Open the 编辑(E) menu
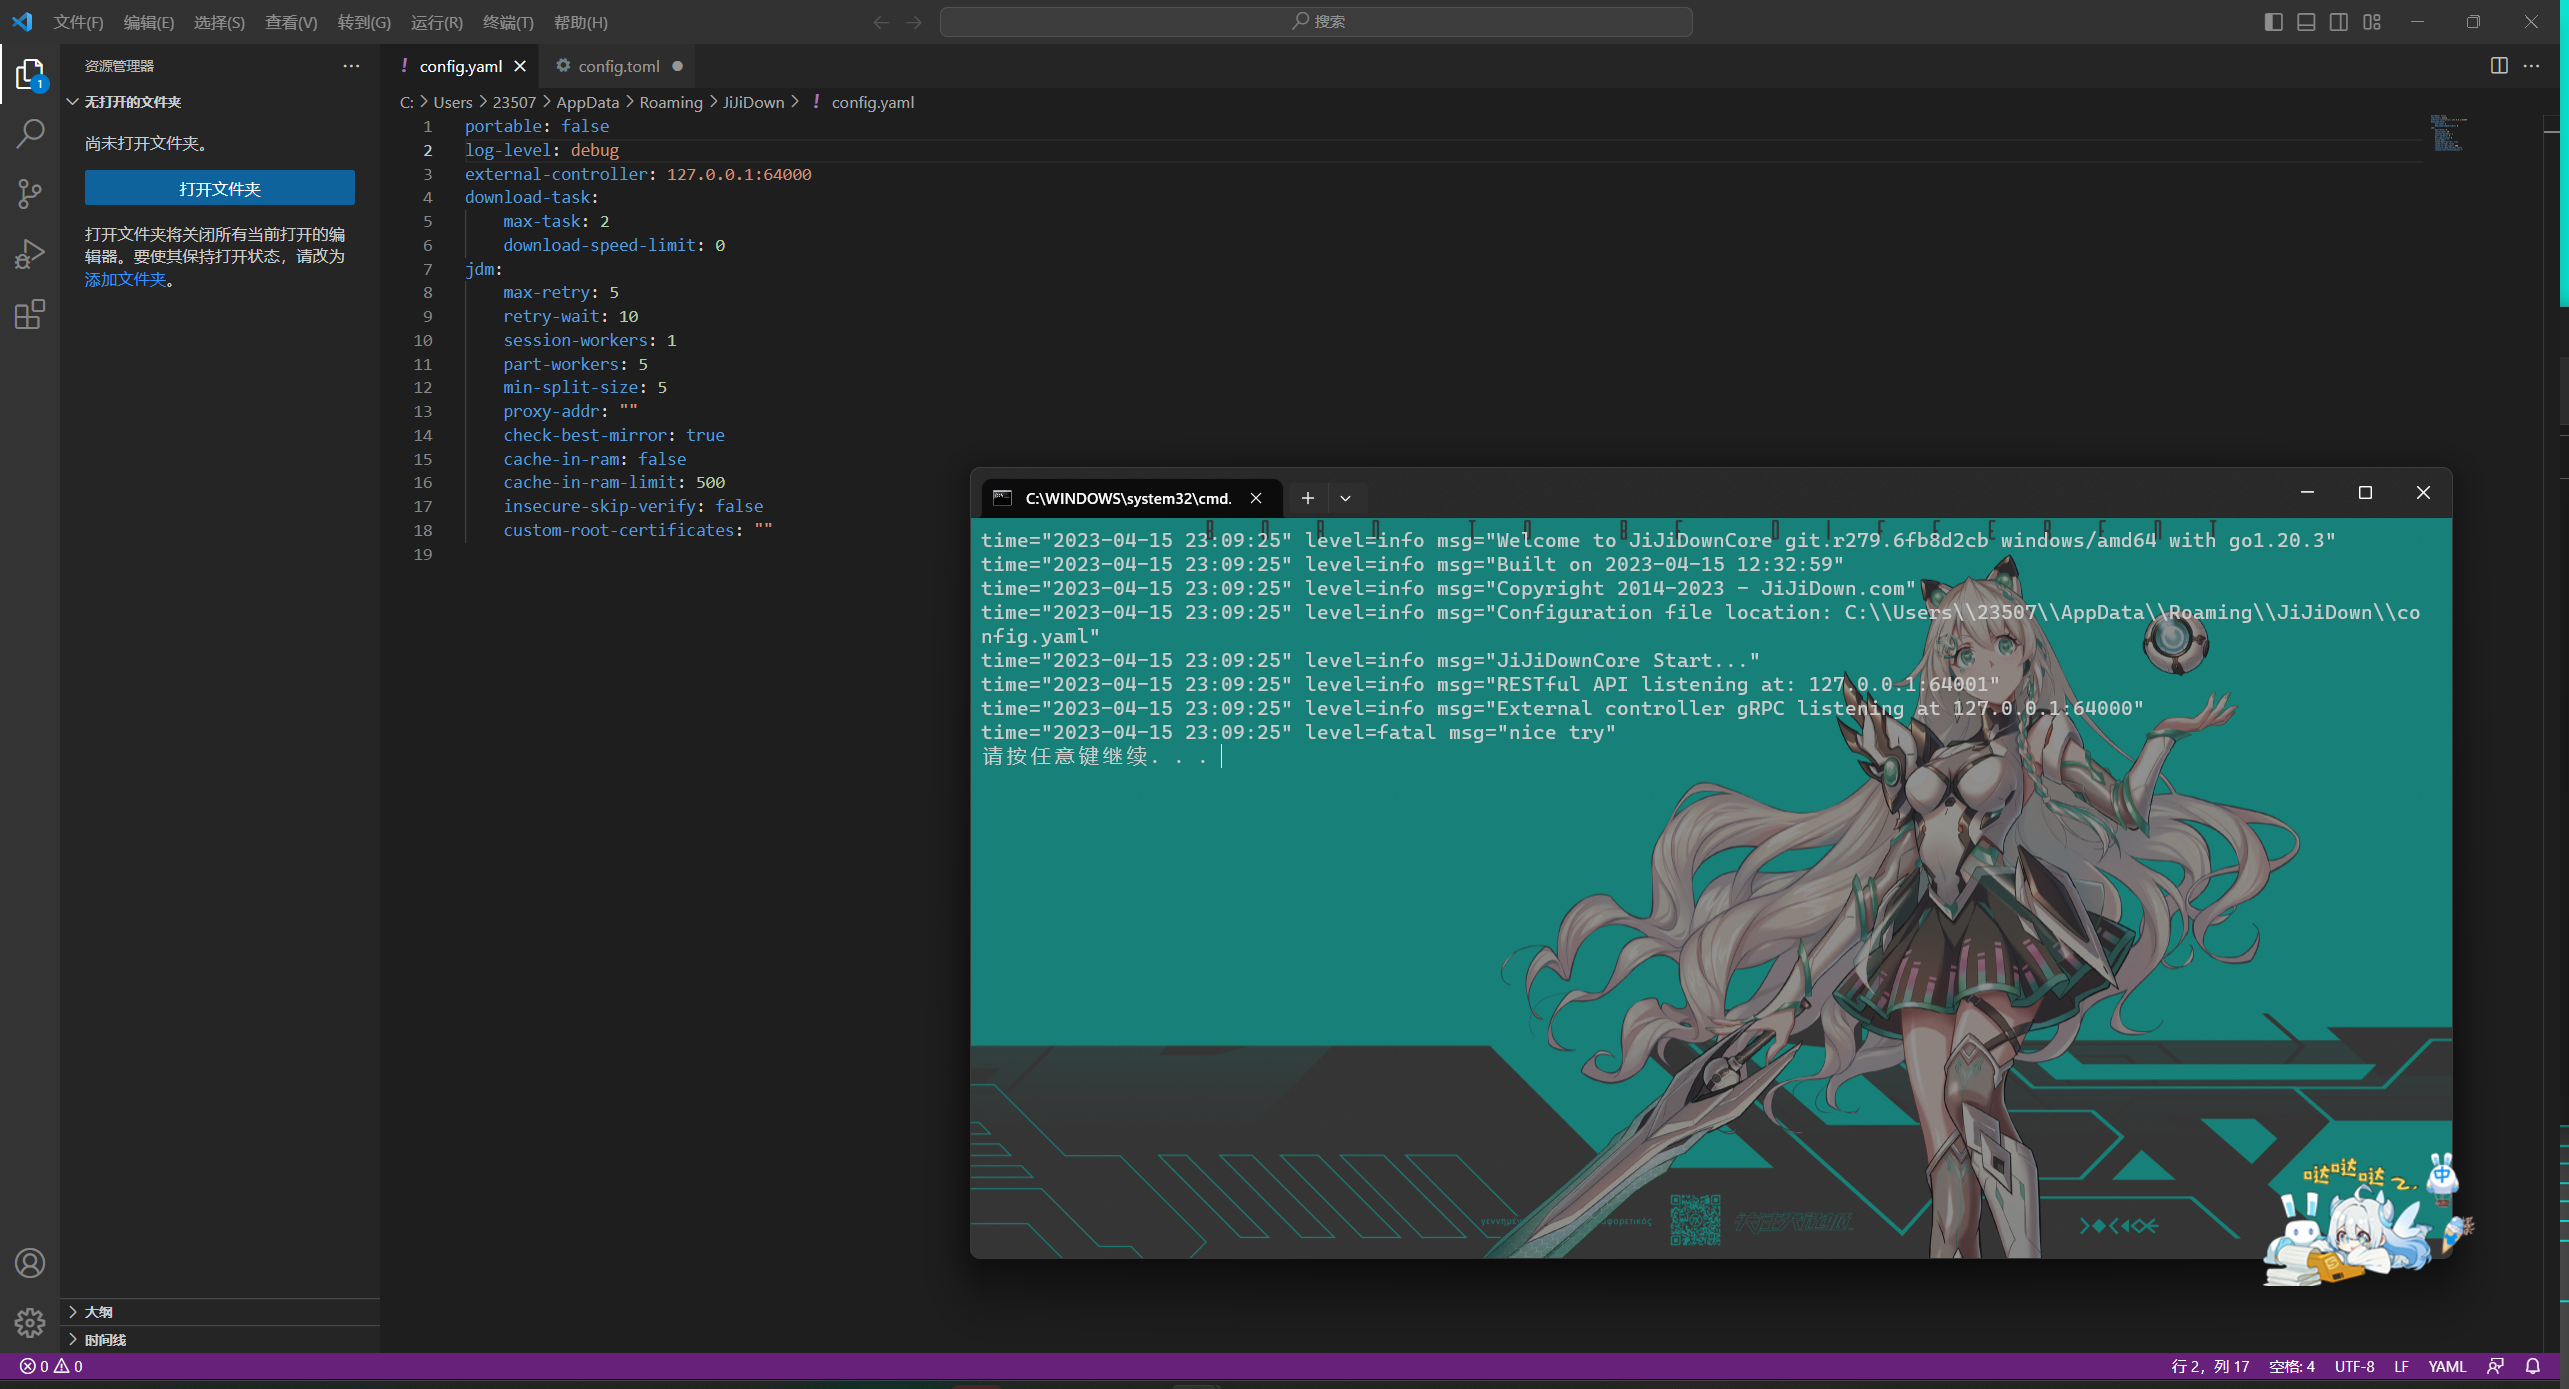Screen dimensions: 2569x1389 (149, 22)
